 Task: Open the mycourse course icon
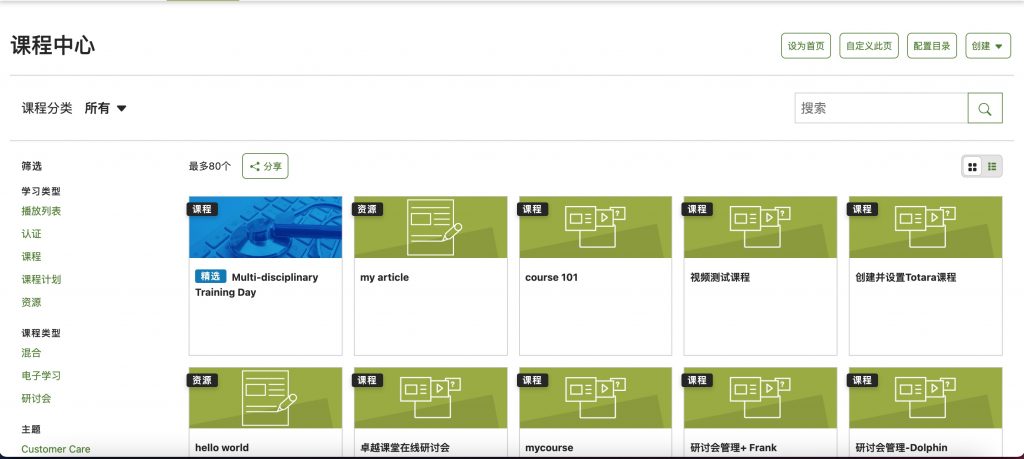[x=595, y=398]
